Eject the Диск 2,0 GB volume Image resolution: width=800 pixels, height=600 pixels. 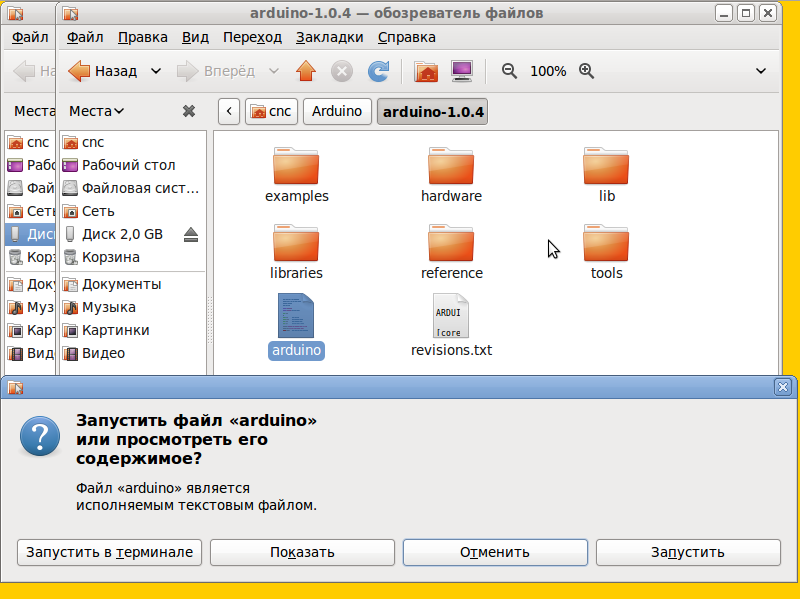pos(191,234)
